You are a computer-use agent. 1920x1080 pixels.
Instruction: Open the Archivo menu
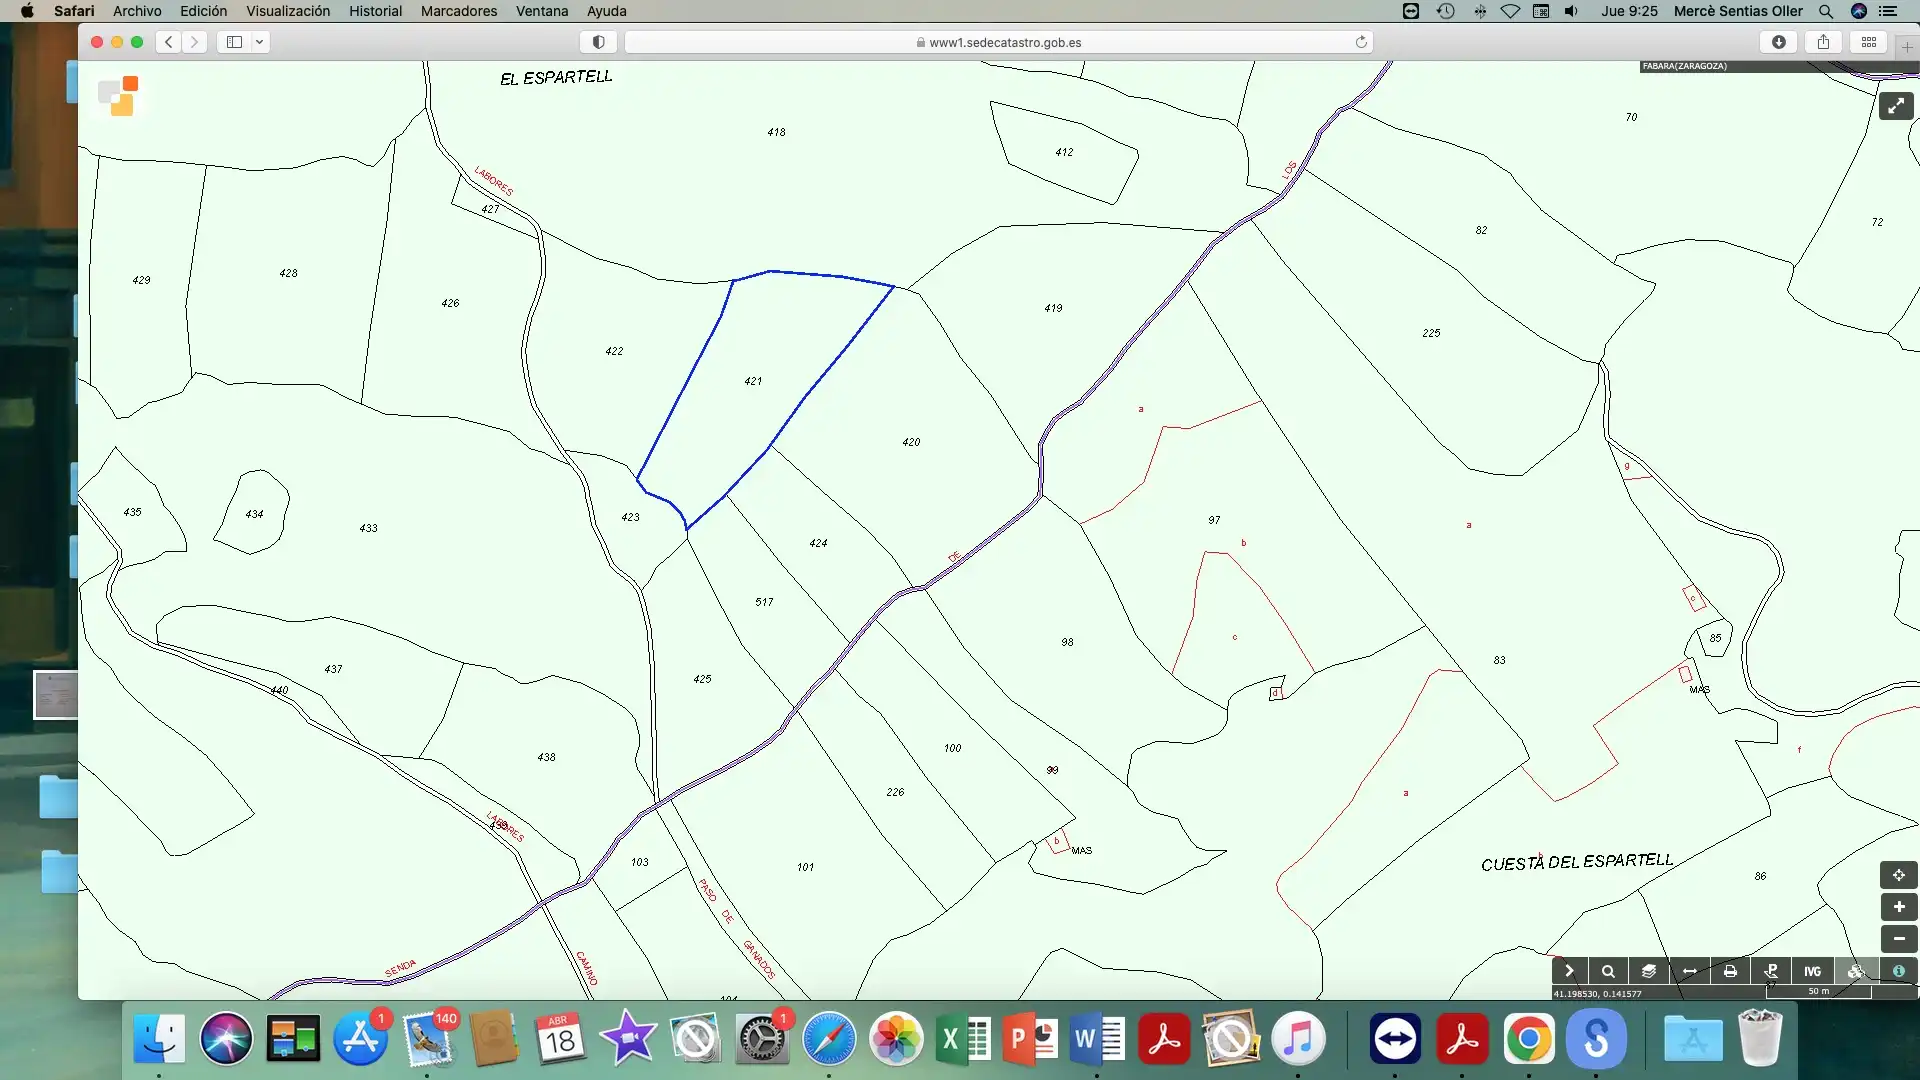click(137, 11)
